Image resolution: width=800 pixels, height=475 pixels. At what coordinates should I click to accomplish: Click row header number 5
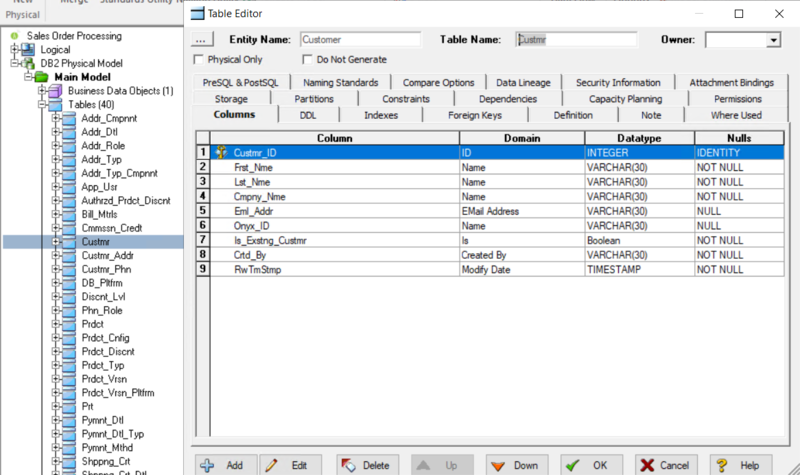(203, 211)
